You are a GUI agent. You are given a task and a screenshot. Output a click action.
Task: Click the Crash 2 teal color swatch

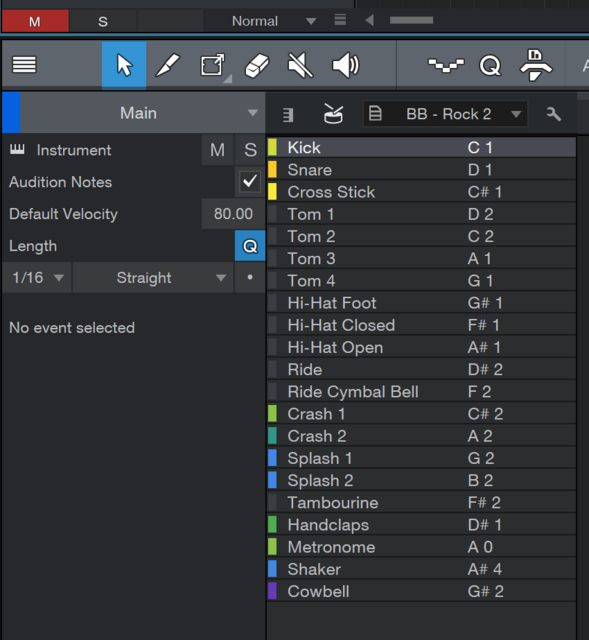tap(272, 436)
